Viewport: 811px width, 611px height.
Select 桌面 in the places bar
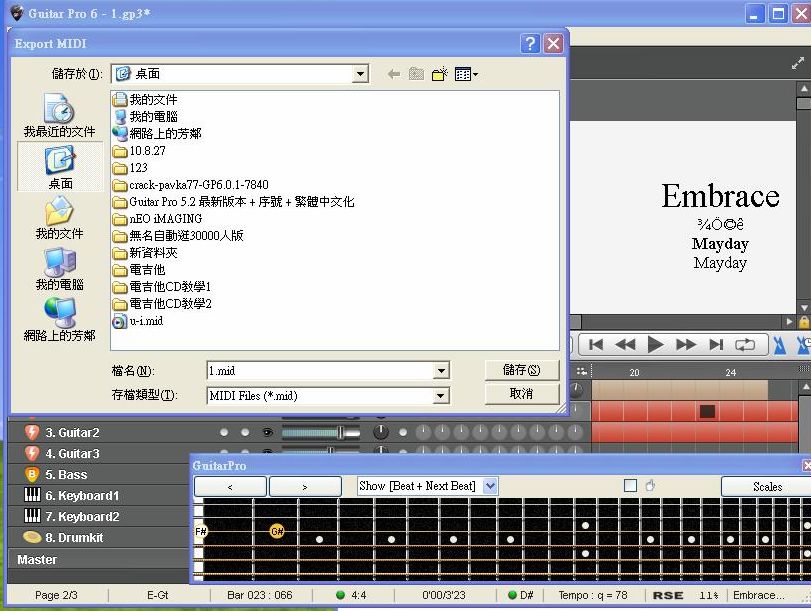[60, 167]
